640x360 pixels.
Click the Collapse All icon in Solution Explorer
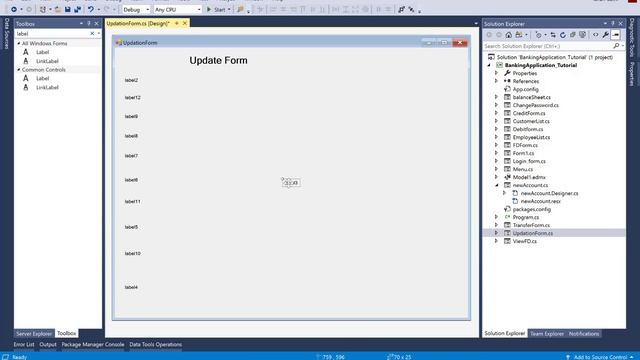573,35
